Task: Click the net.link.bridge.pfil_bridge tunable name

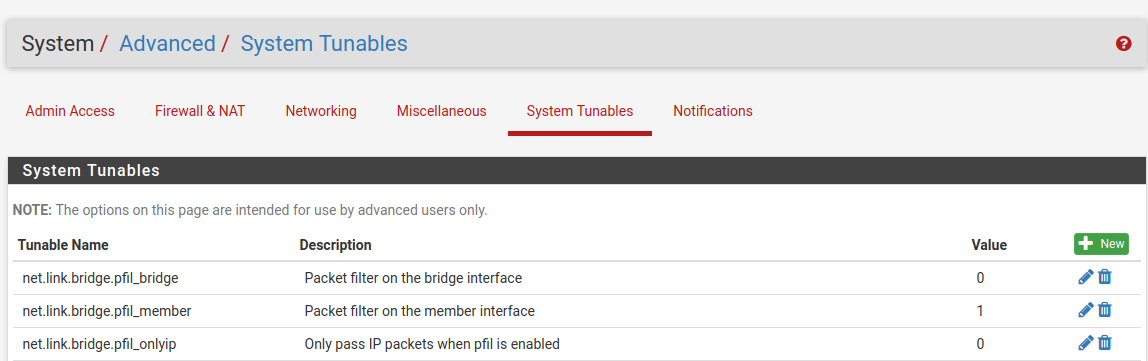Action: pyautogui.click(x=101, y=278)
